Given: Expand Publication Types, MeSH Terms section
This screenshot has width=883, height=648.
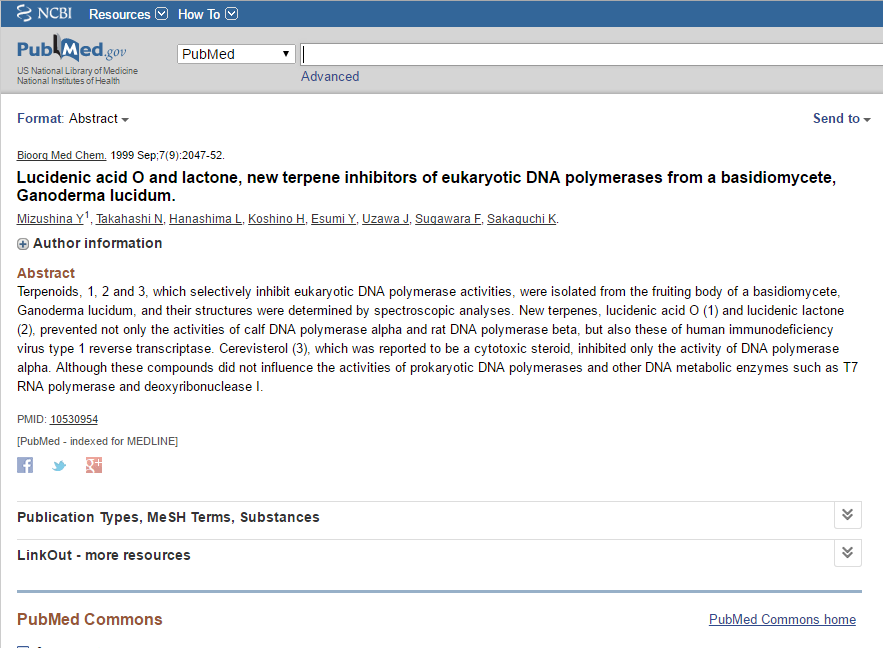Looking at the screenshot, I should coord(847,515).
